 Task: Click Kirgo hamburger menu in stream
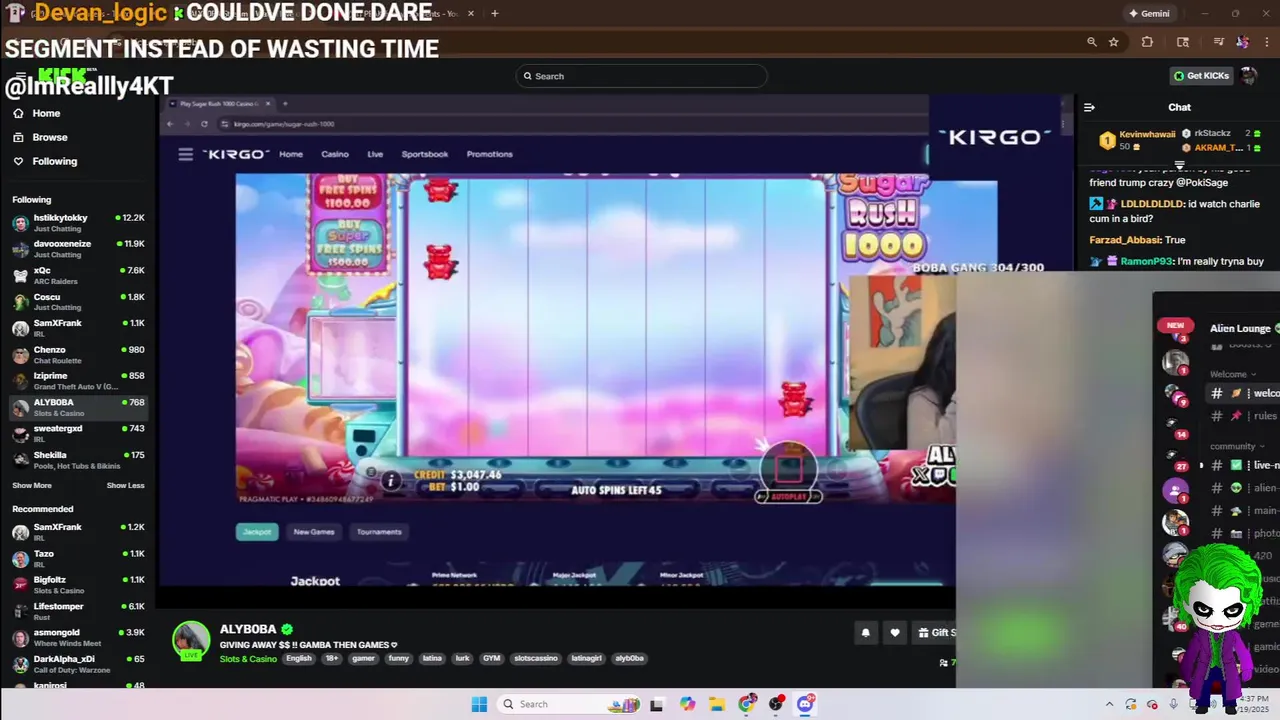point(185,154)
